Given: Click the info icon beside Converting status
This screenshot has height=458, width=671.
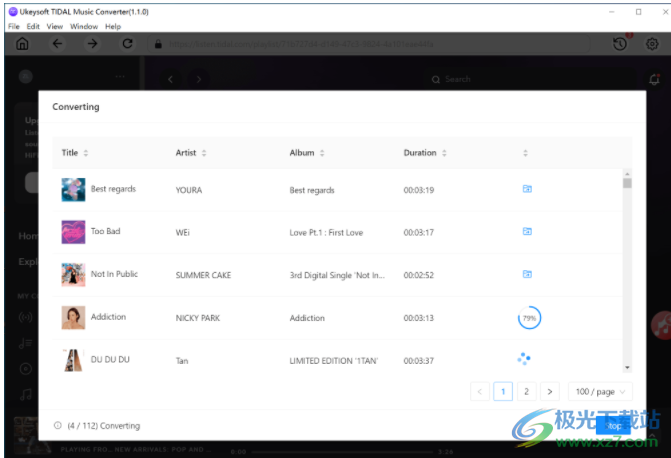Looking at the screenshot, I should (57, 425).
